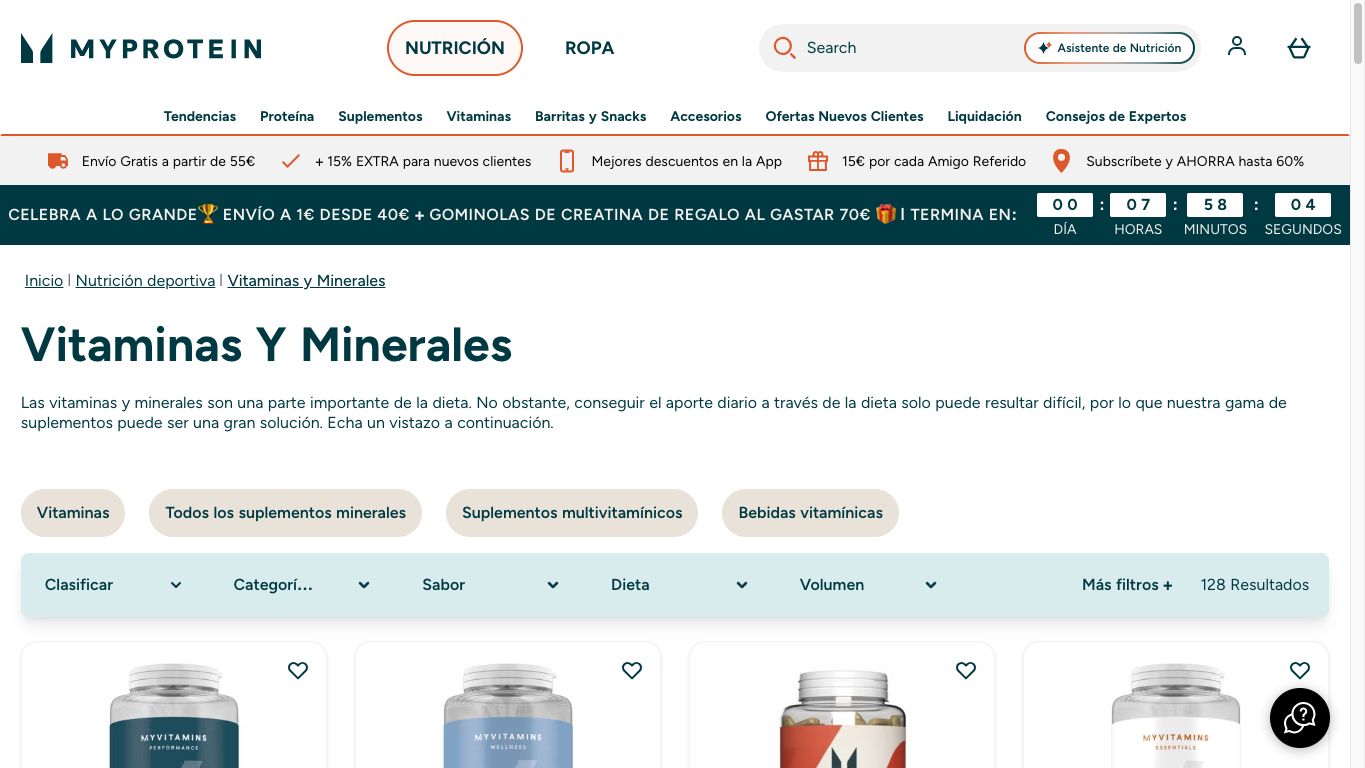Open Myvitamins Performance product image
1365x768 pixels.
click(x=174, y=715)
